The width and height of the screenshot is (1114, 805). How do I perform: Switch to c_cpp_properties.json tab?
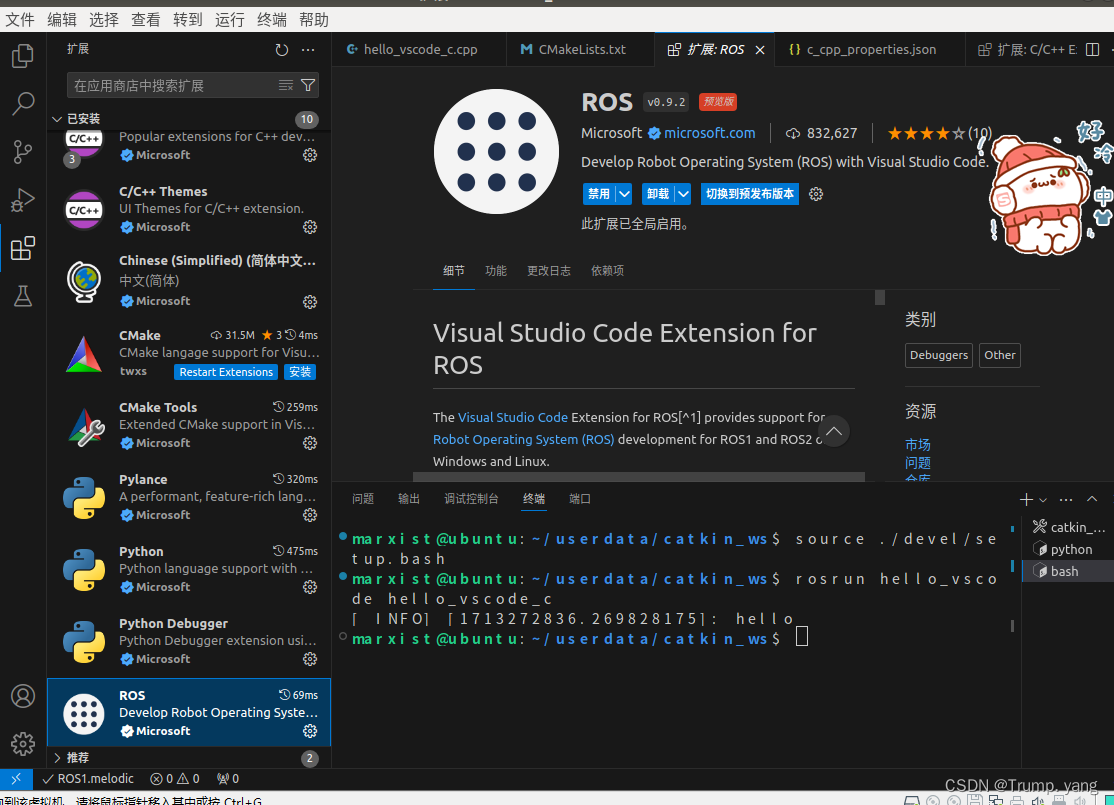(x=870, y=50)
